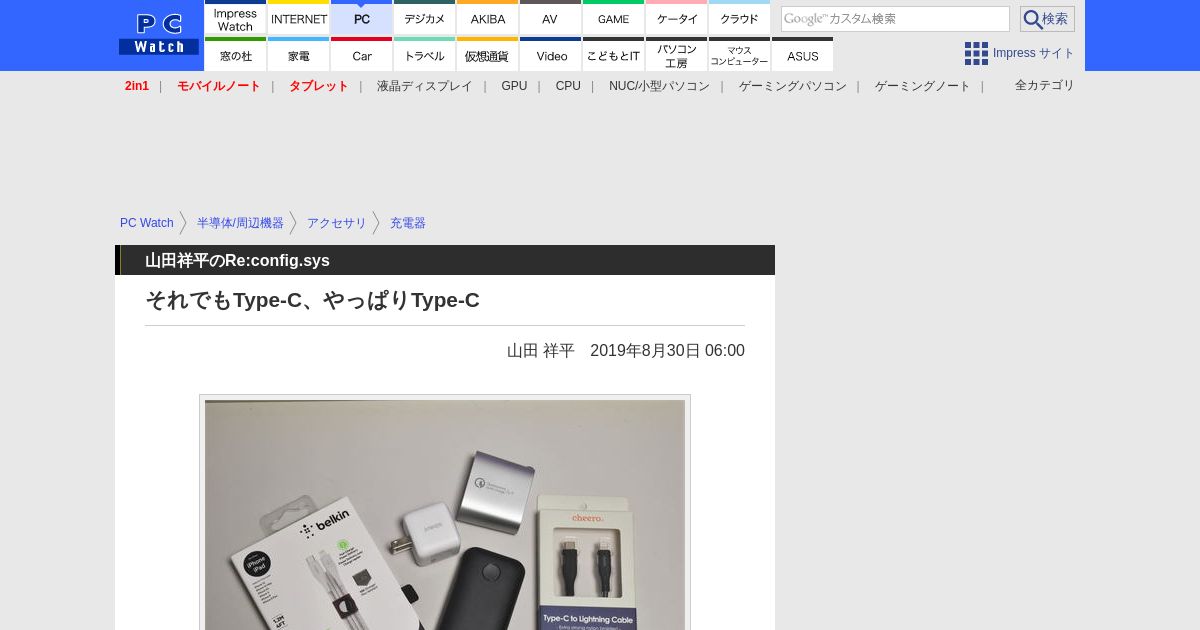Open the デジカメ tab
The height and width of the screenshot is (630, 1200).
[x=425, y=18]
